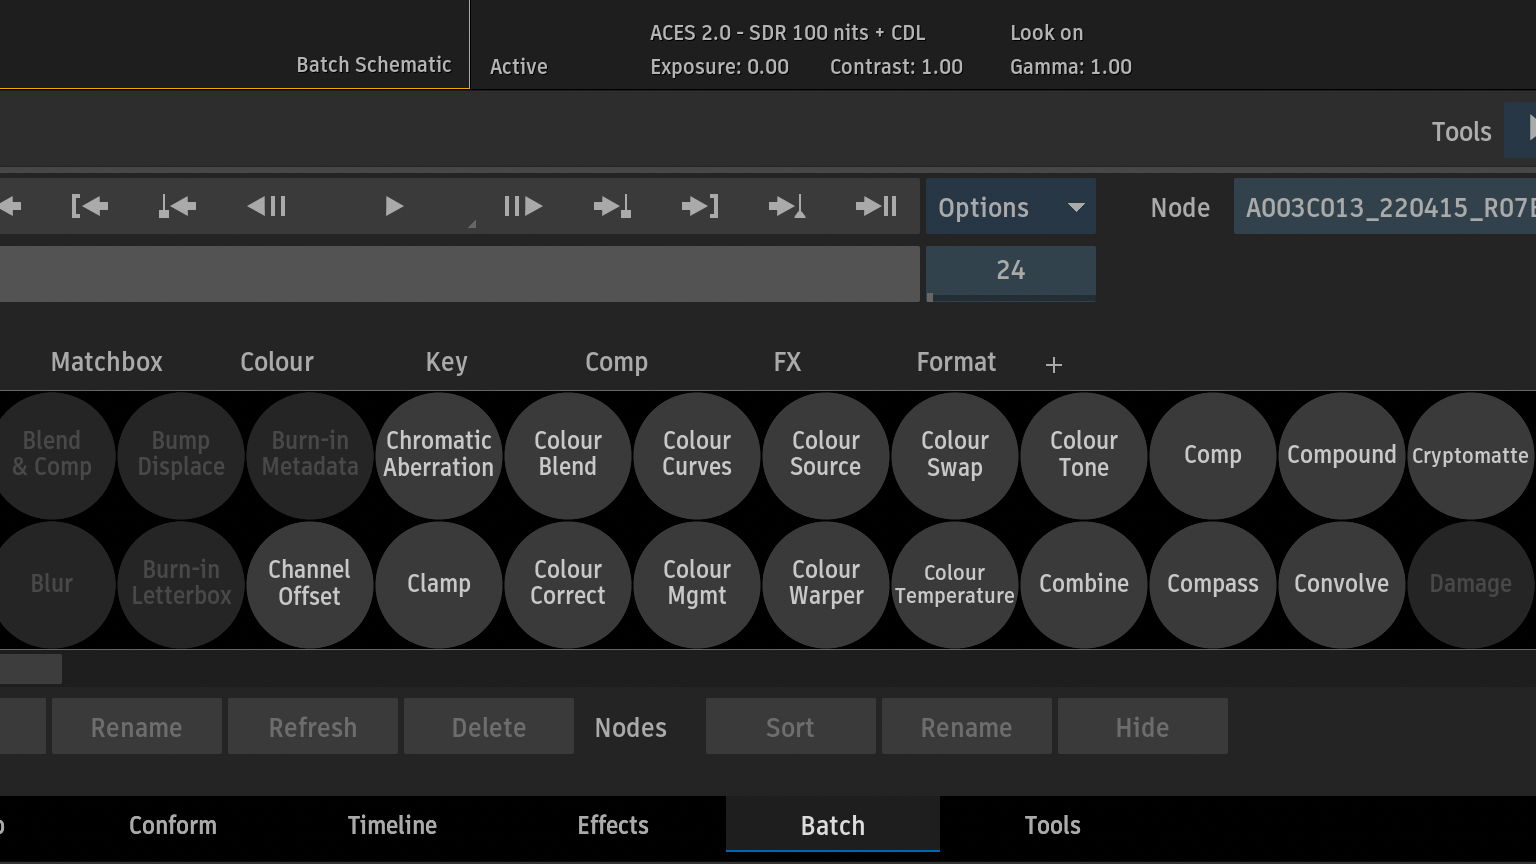Switch to the Matchbox node bin tab

tap(107, 362)
